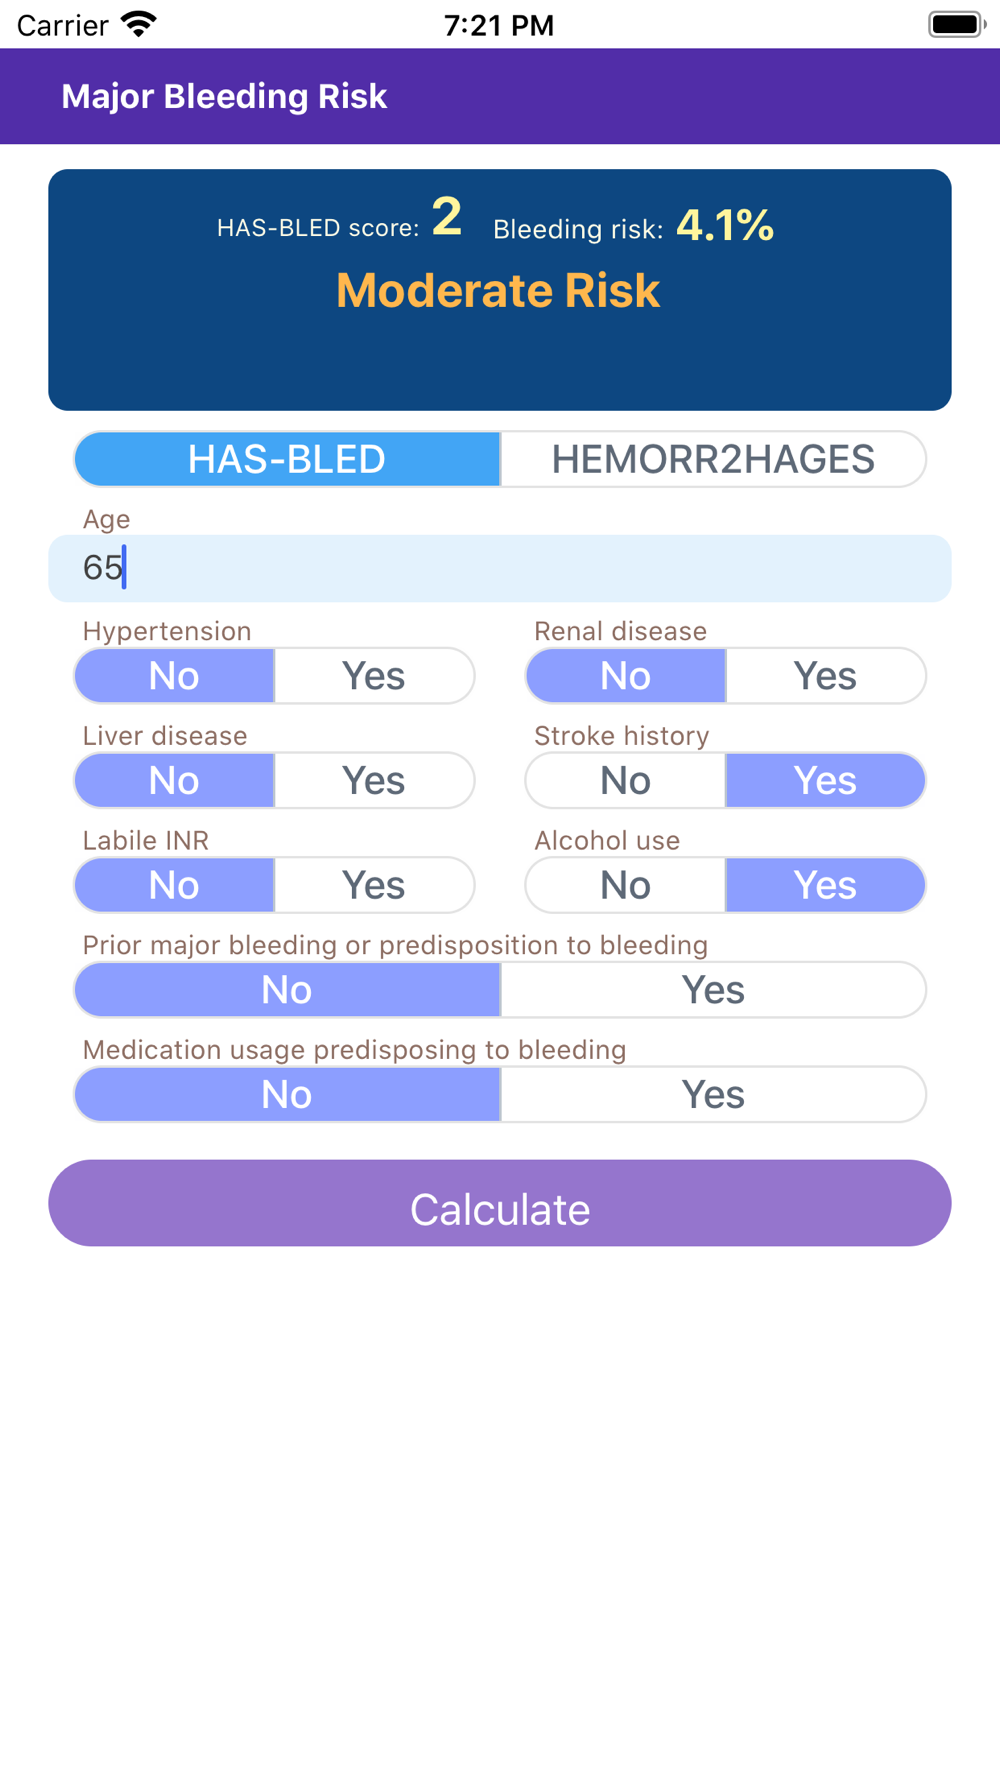Set Alcohol use to No
The height and width of the screenshot is (1778, 1000).
(x=626, y=885)
